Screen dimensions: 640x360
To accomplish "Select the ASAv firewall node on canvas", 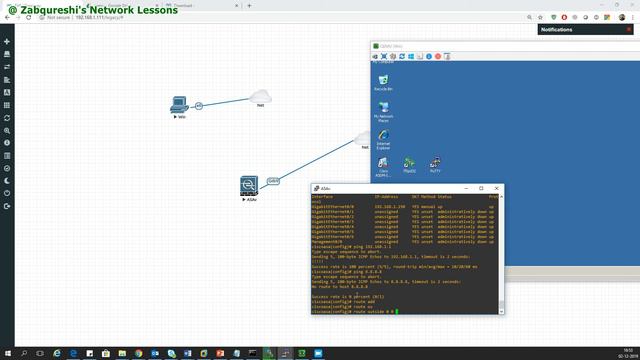I will (x=249, y=186).
